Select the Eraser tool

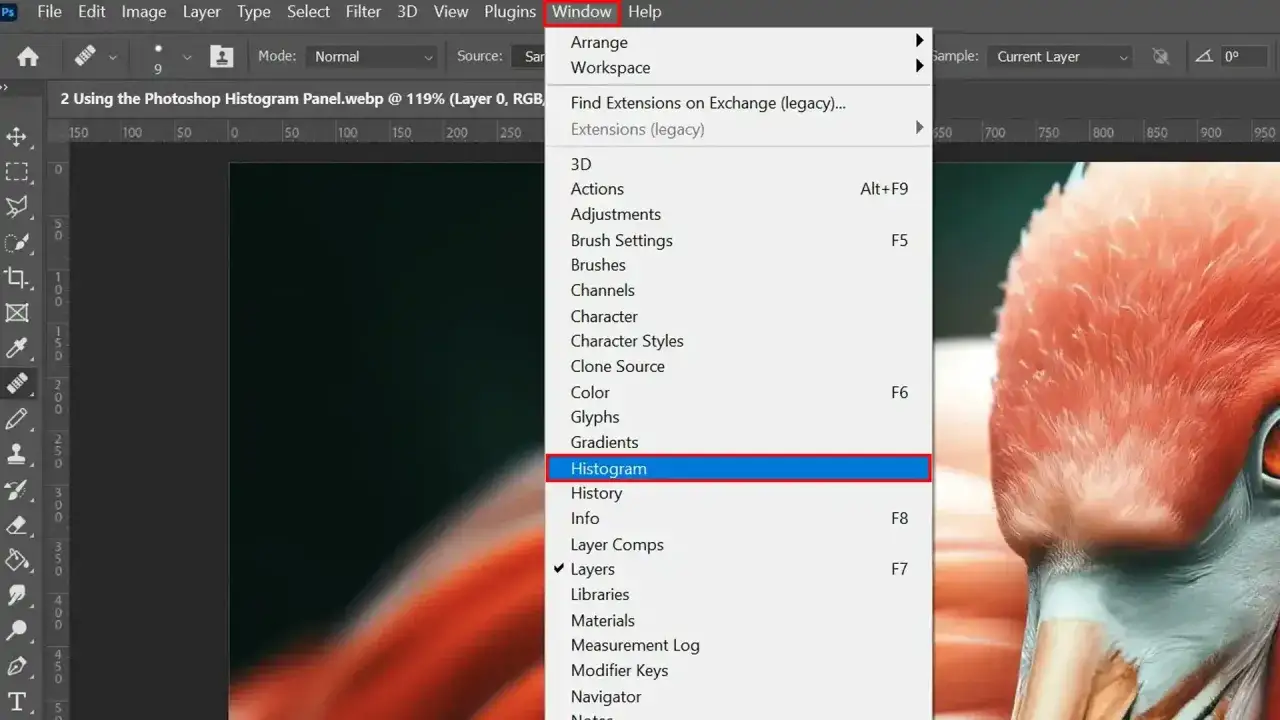tap(17, 524)
